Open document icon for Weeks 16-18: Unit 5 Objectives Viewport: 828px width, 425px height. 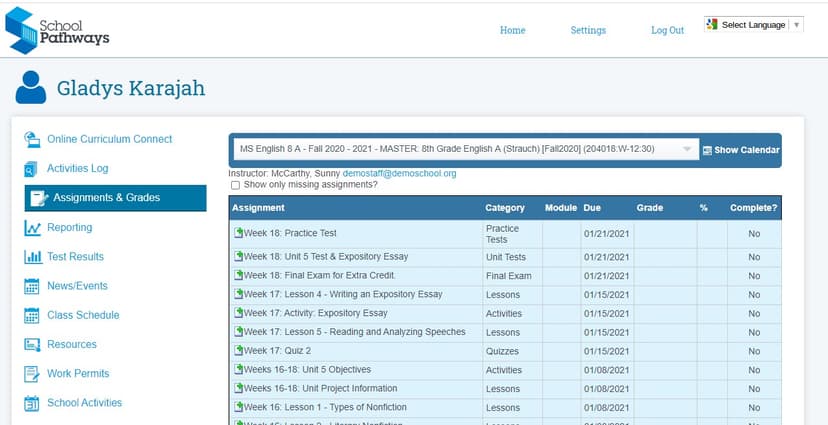[x=238, y=369]
